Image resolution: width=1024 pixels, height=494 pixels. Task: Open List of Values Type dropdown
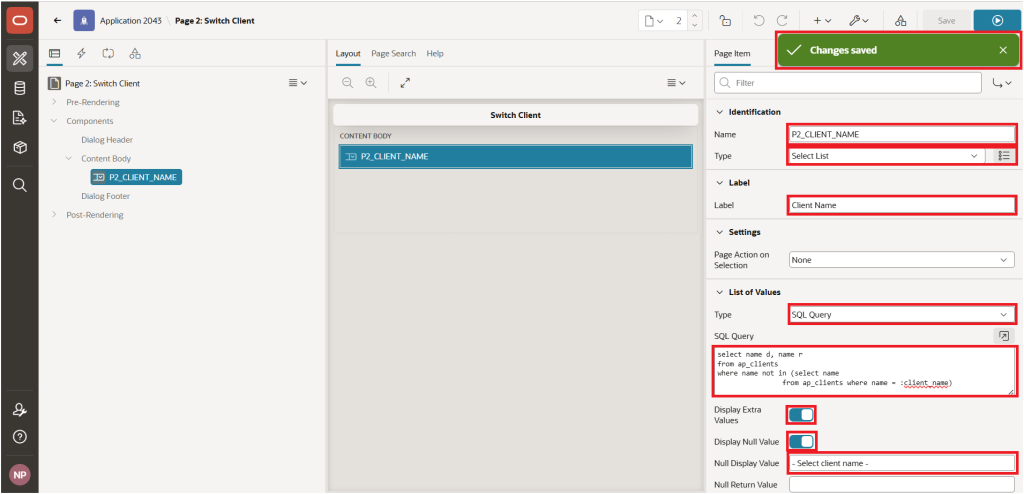(x=901, y=314)
